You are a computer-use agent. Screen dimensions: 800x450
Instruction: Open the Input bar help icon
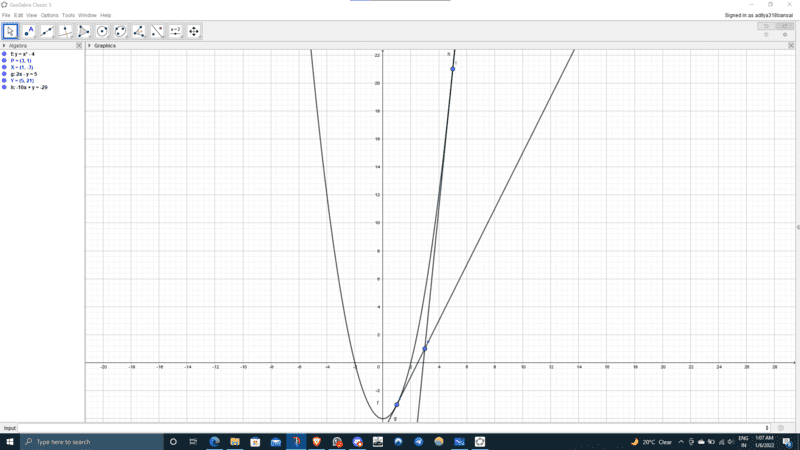(781, 428)
